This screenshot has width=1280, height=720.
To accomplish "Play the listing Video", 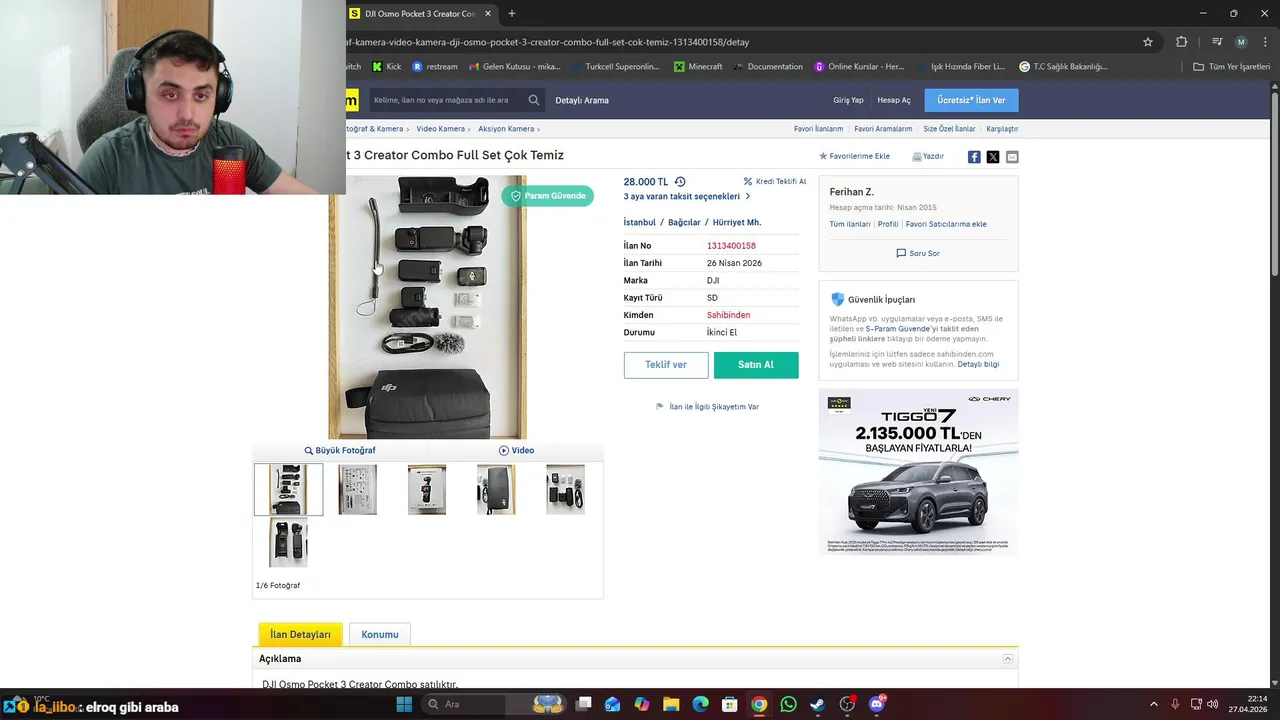I will [516, 450].
